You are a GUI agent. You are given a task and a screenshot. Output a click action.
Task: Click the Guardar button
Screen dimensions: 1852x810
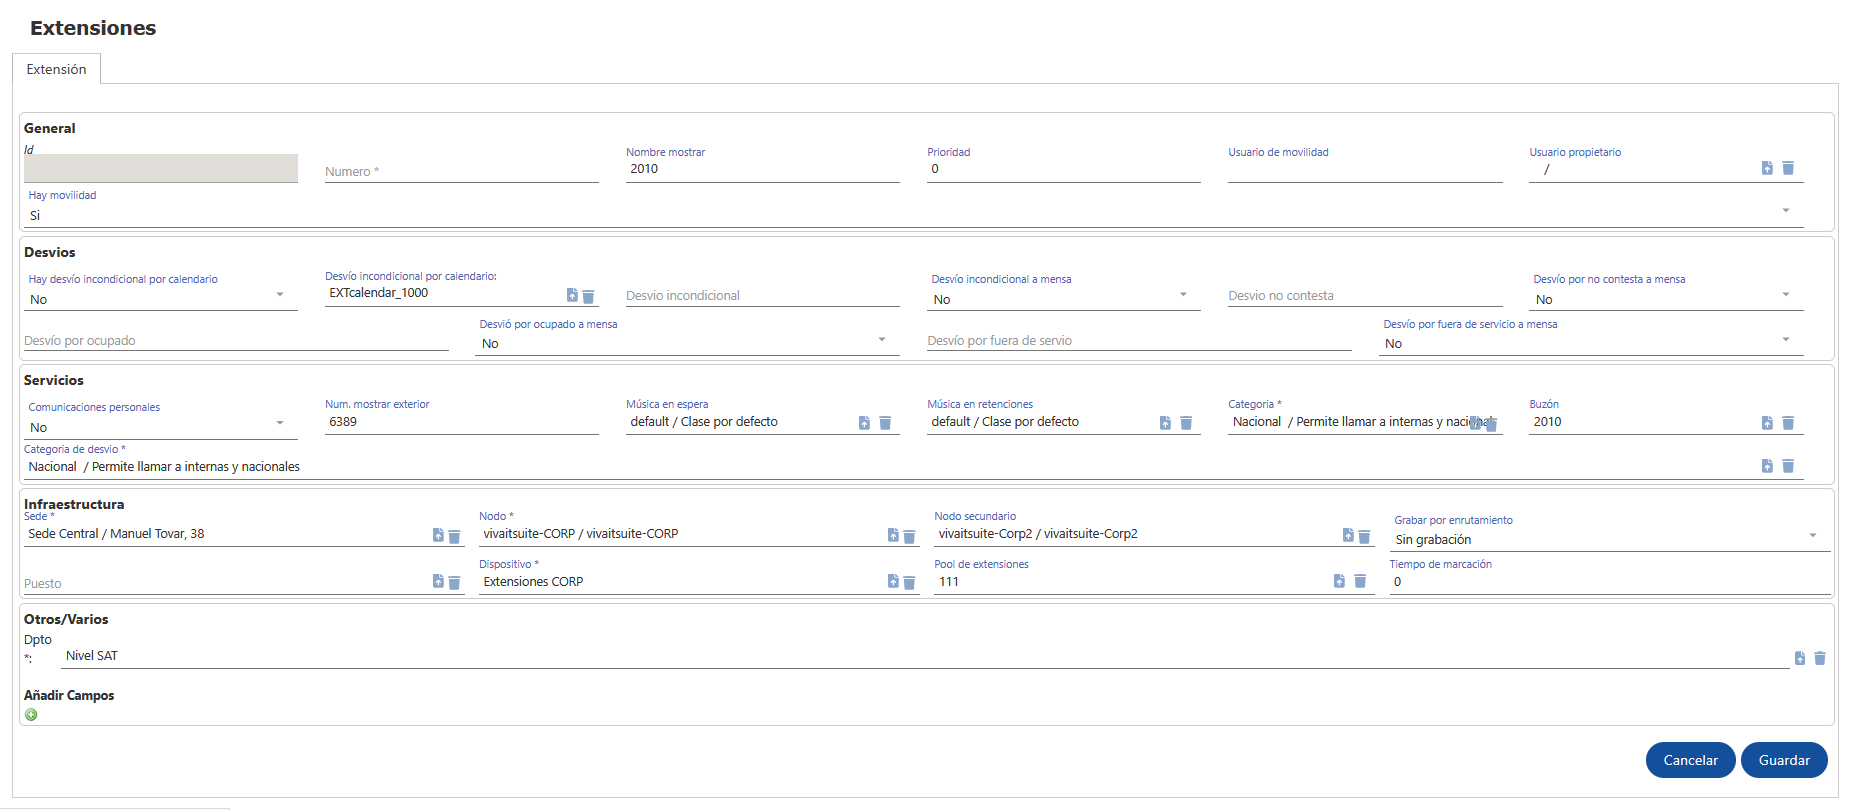click(x=1784, y=760)
